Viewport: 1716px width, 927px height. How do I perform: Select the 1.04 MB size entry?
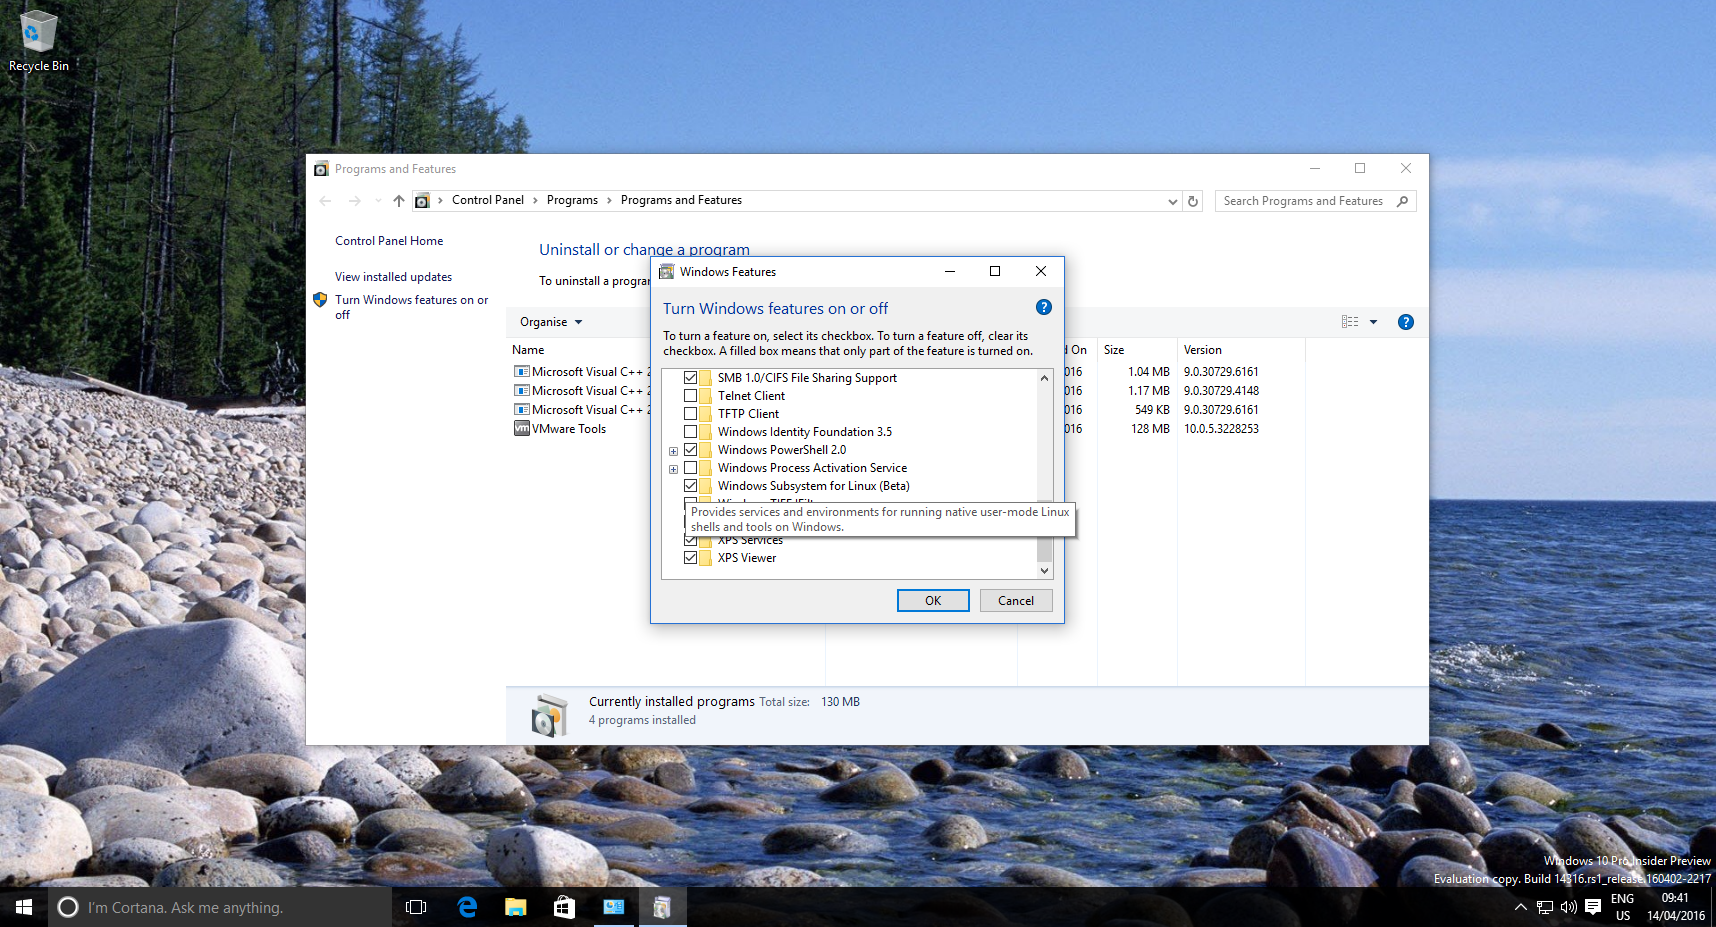click(1149, 372)
